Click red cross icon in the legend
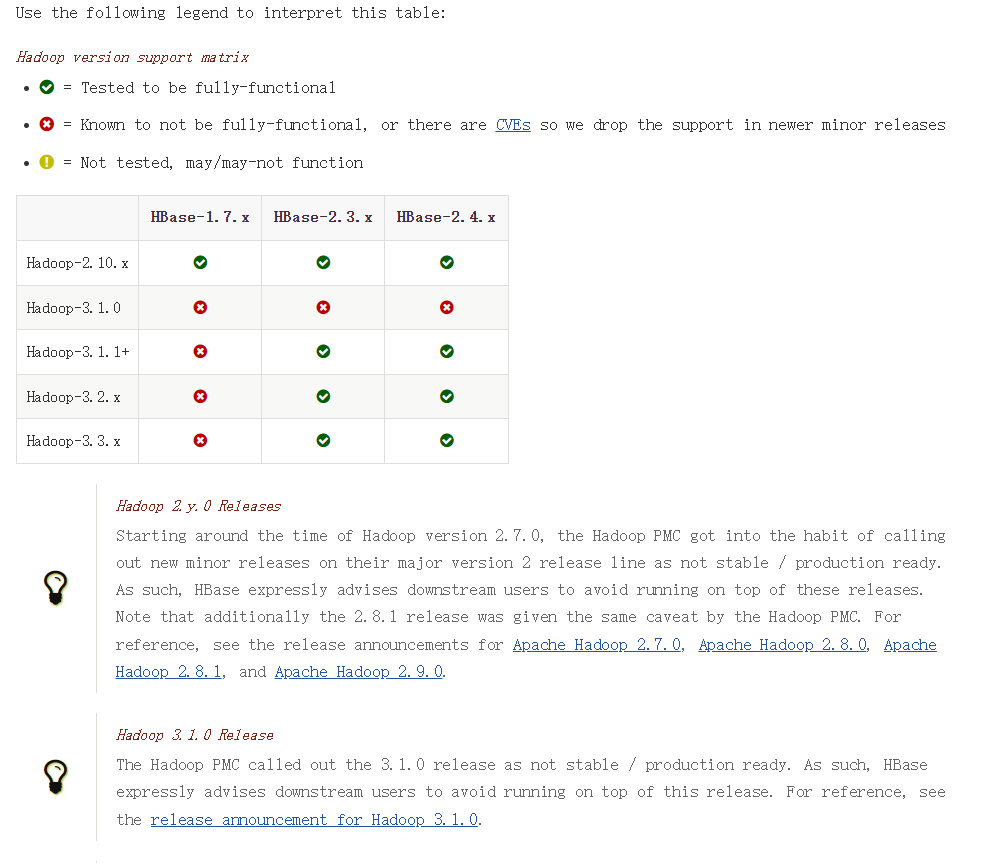 [47, 124]
